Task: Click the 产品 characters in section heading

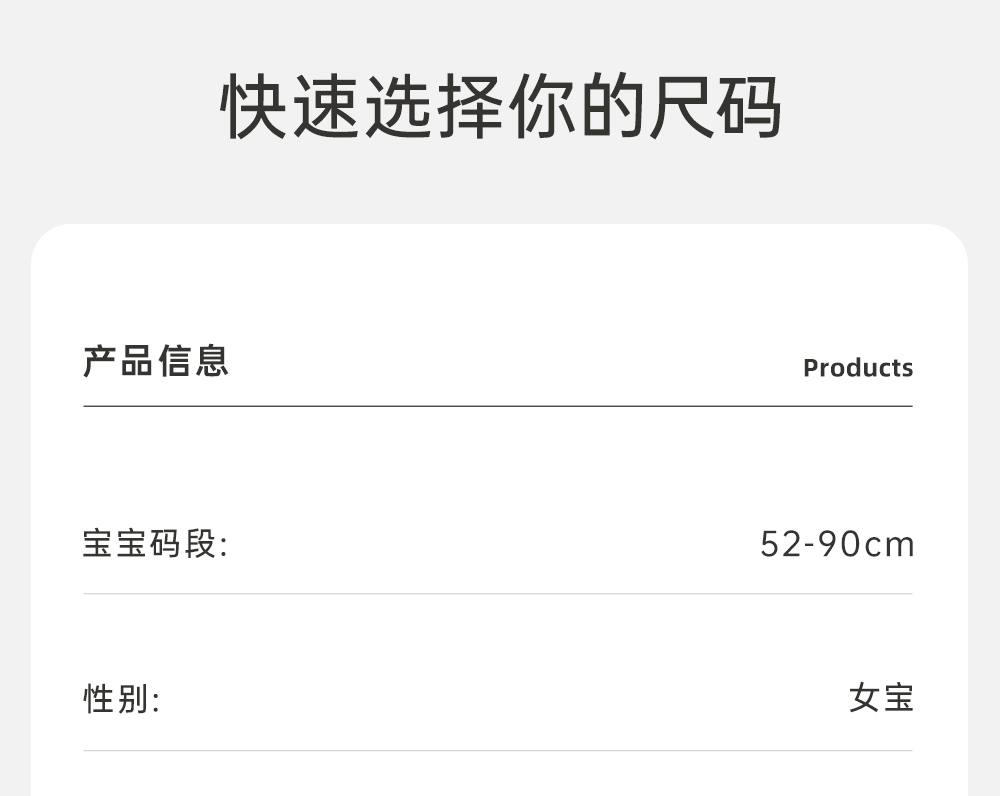Action: coord(118,361)
